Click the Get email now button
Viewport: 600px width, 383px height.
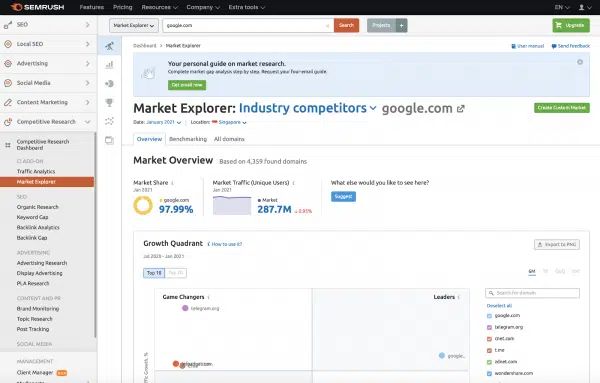coord(187,85)
